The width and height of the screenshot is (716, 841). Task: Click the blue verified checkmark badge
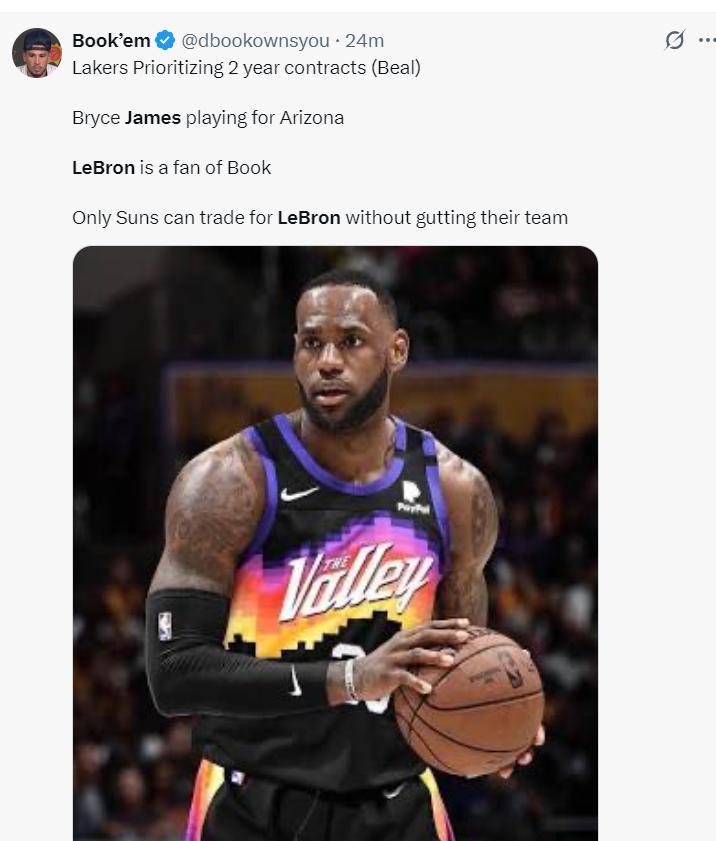pyautogui.click(x=165, y=40)
